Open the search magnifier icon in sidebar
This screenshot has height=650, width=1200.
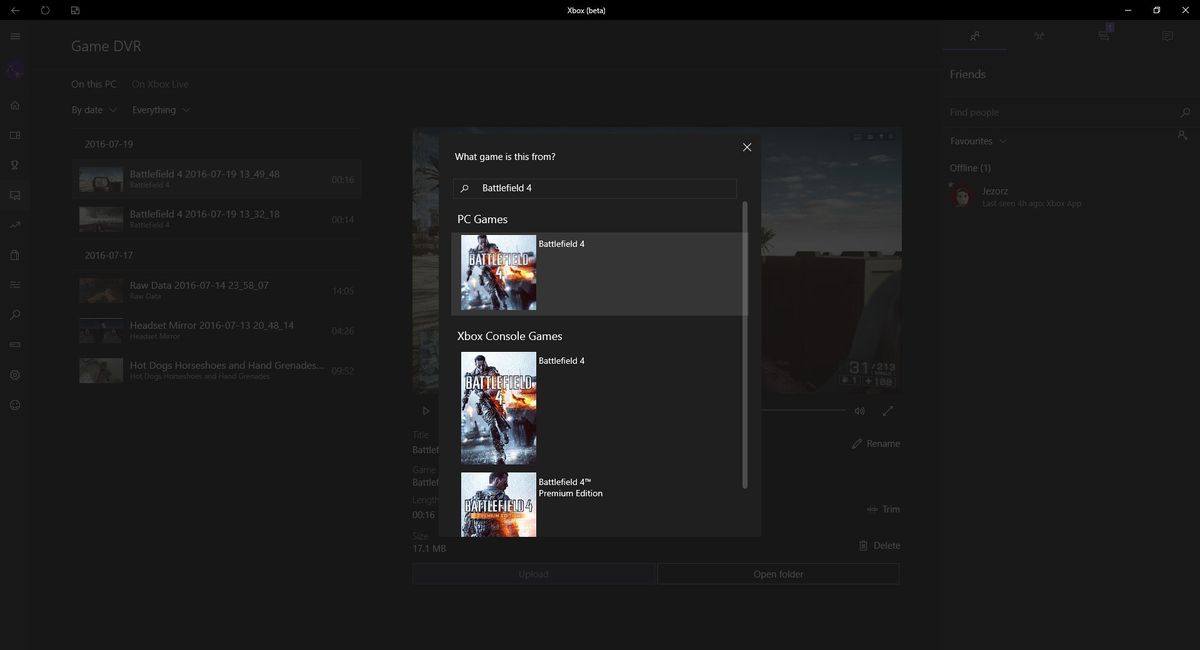tap(15, 315)
